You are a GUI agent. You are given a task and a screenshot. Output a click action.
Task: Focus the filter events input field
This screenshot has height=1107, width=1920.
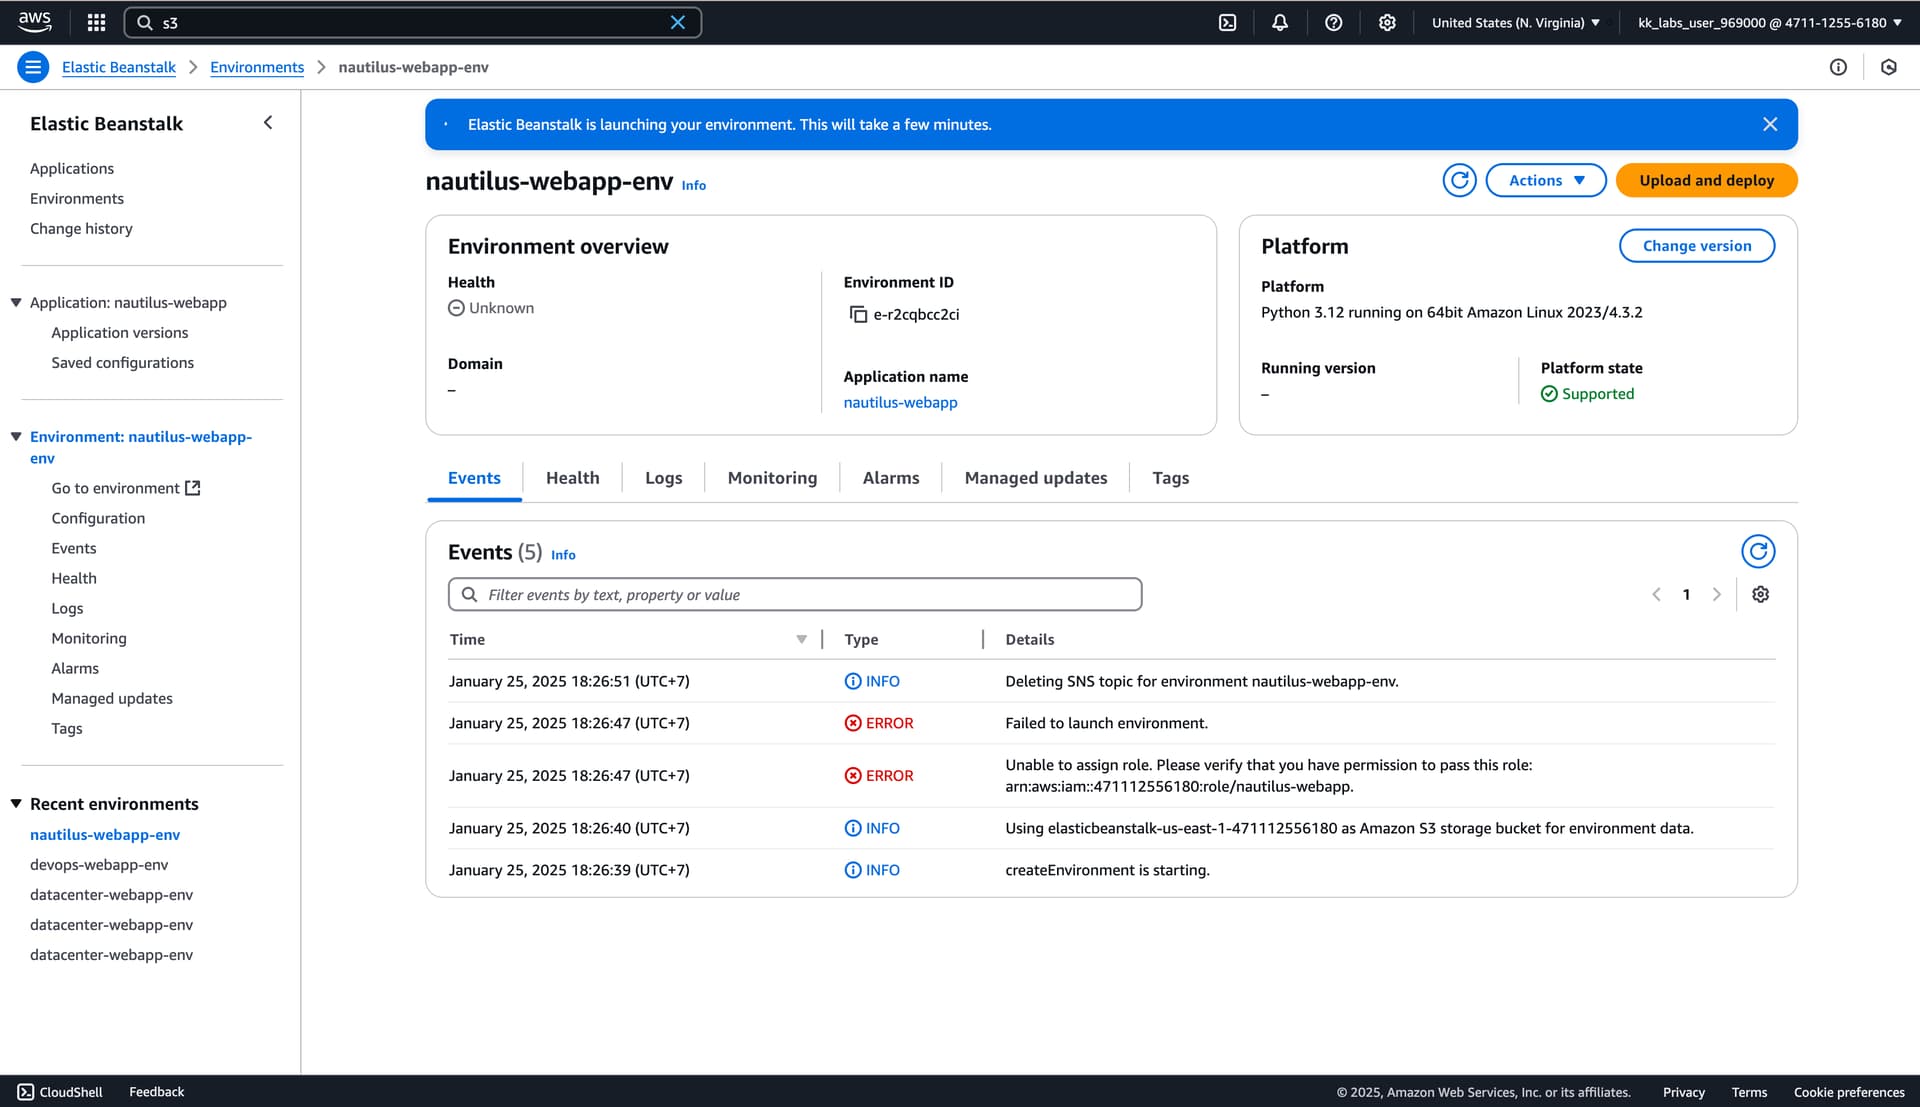pyautogui.click(x=795, y=594)
